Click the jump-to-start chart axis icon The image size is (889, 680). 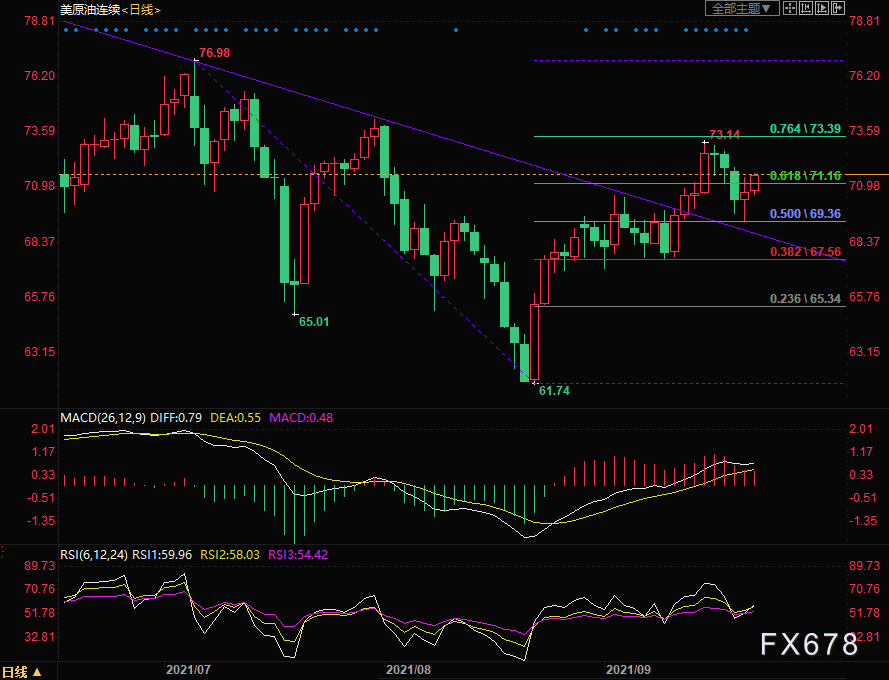click(x=806, y=8)
